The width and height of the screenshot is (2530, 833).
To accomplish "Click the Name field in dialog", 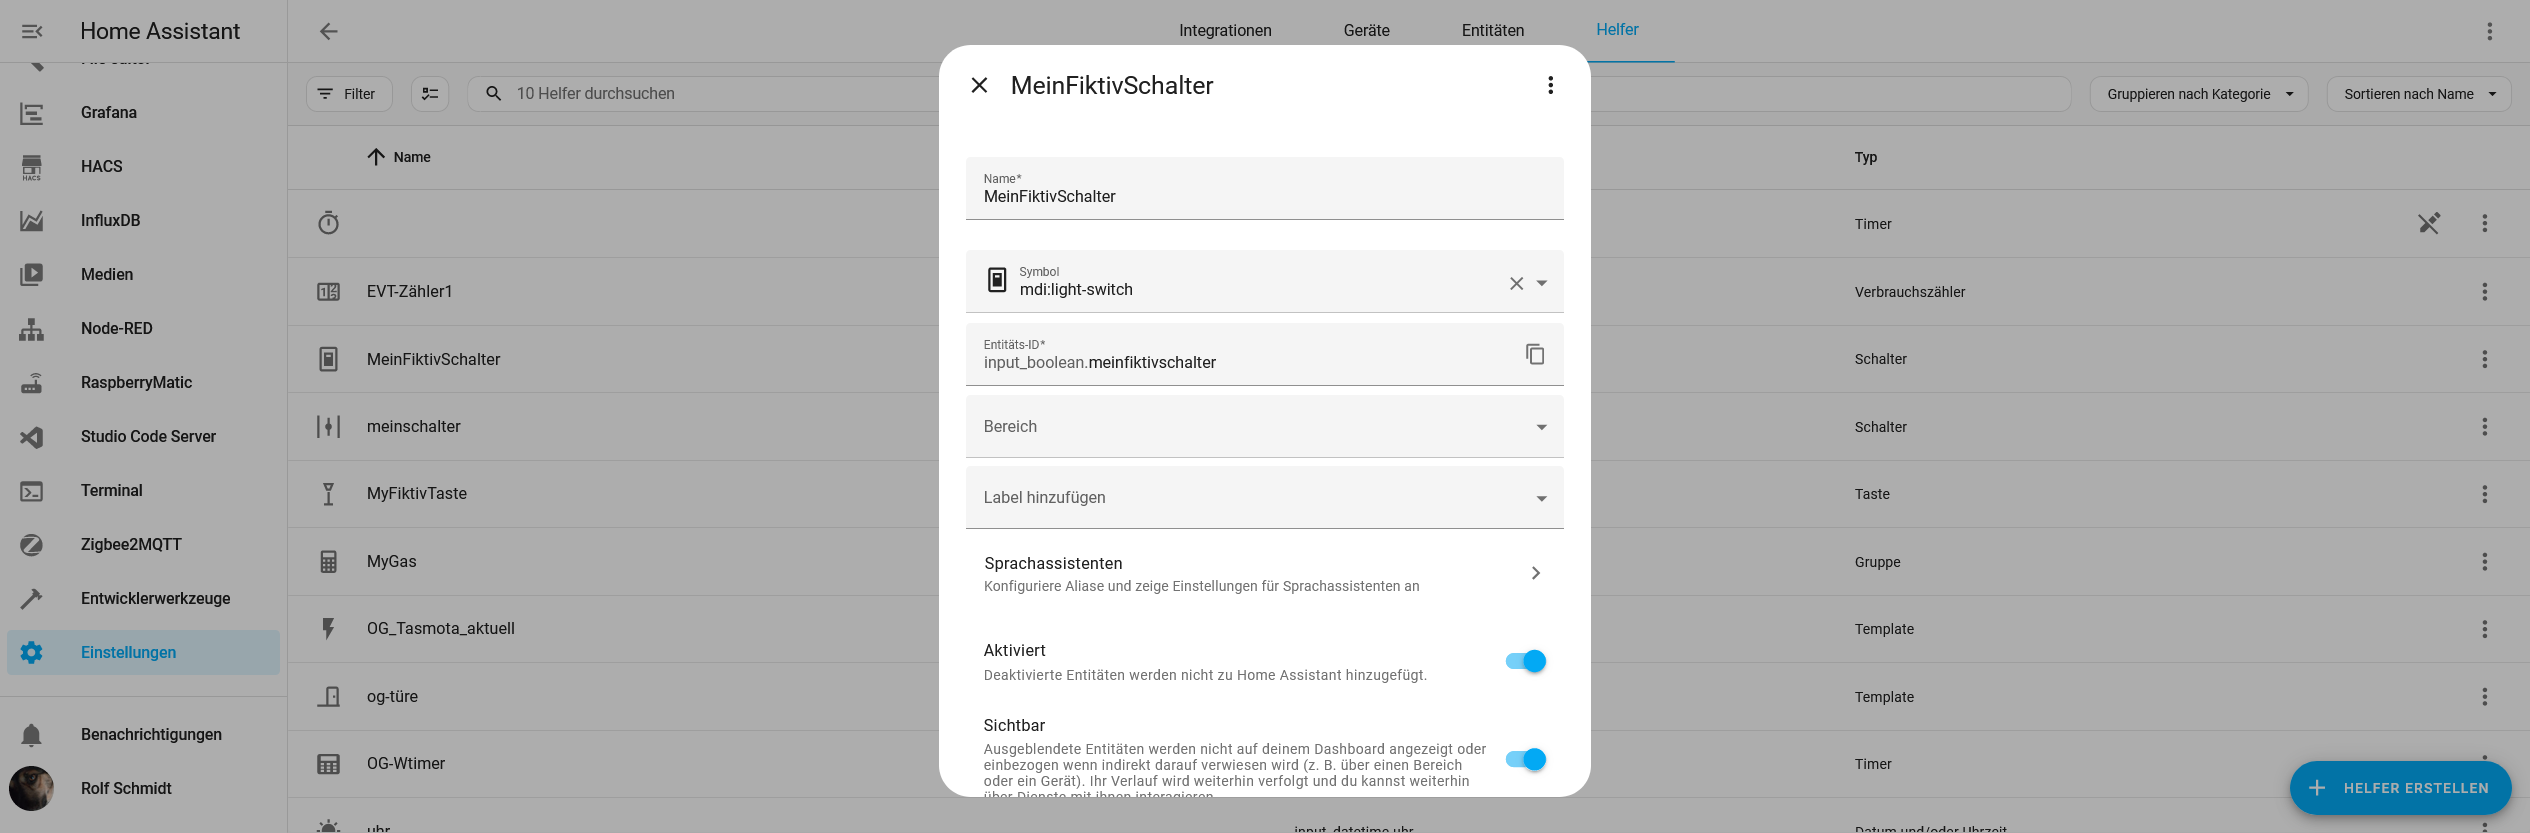I will (x=1264, y=196).
